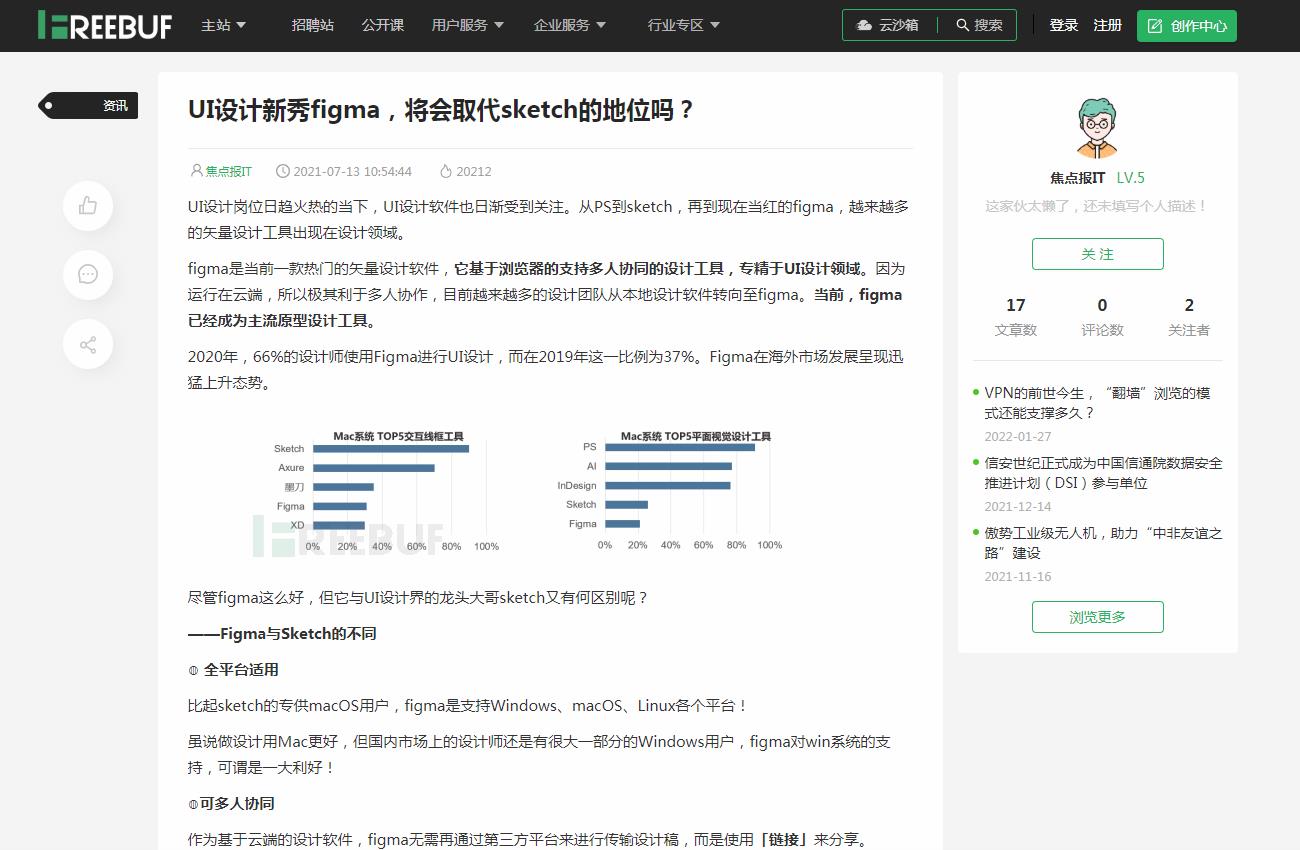Click the heading ——Figma与Sketch的不同

coord(282,634)
